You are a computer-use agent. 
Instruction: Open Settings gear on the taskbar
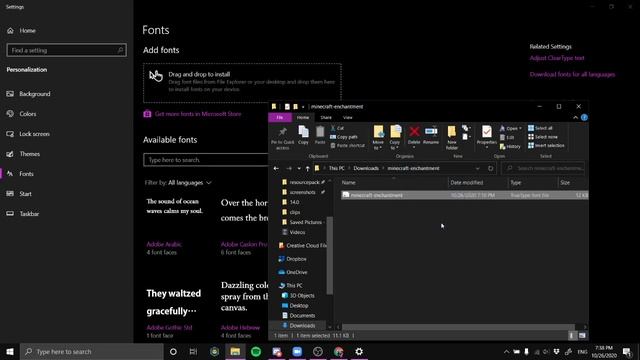click(x=359, y=351)
